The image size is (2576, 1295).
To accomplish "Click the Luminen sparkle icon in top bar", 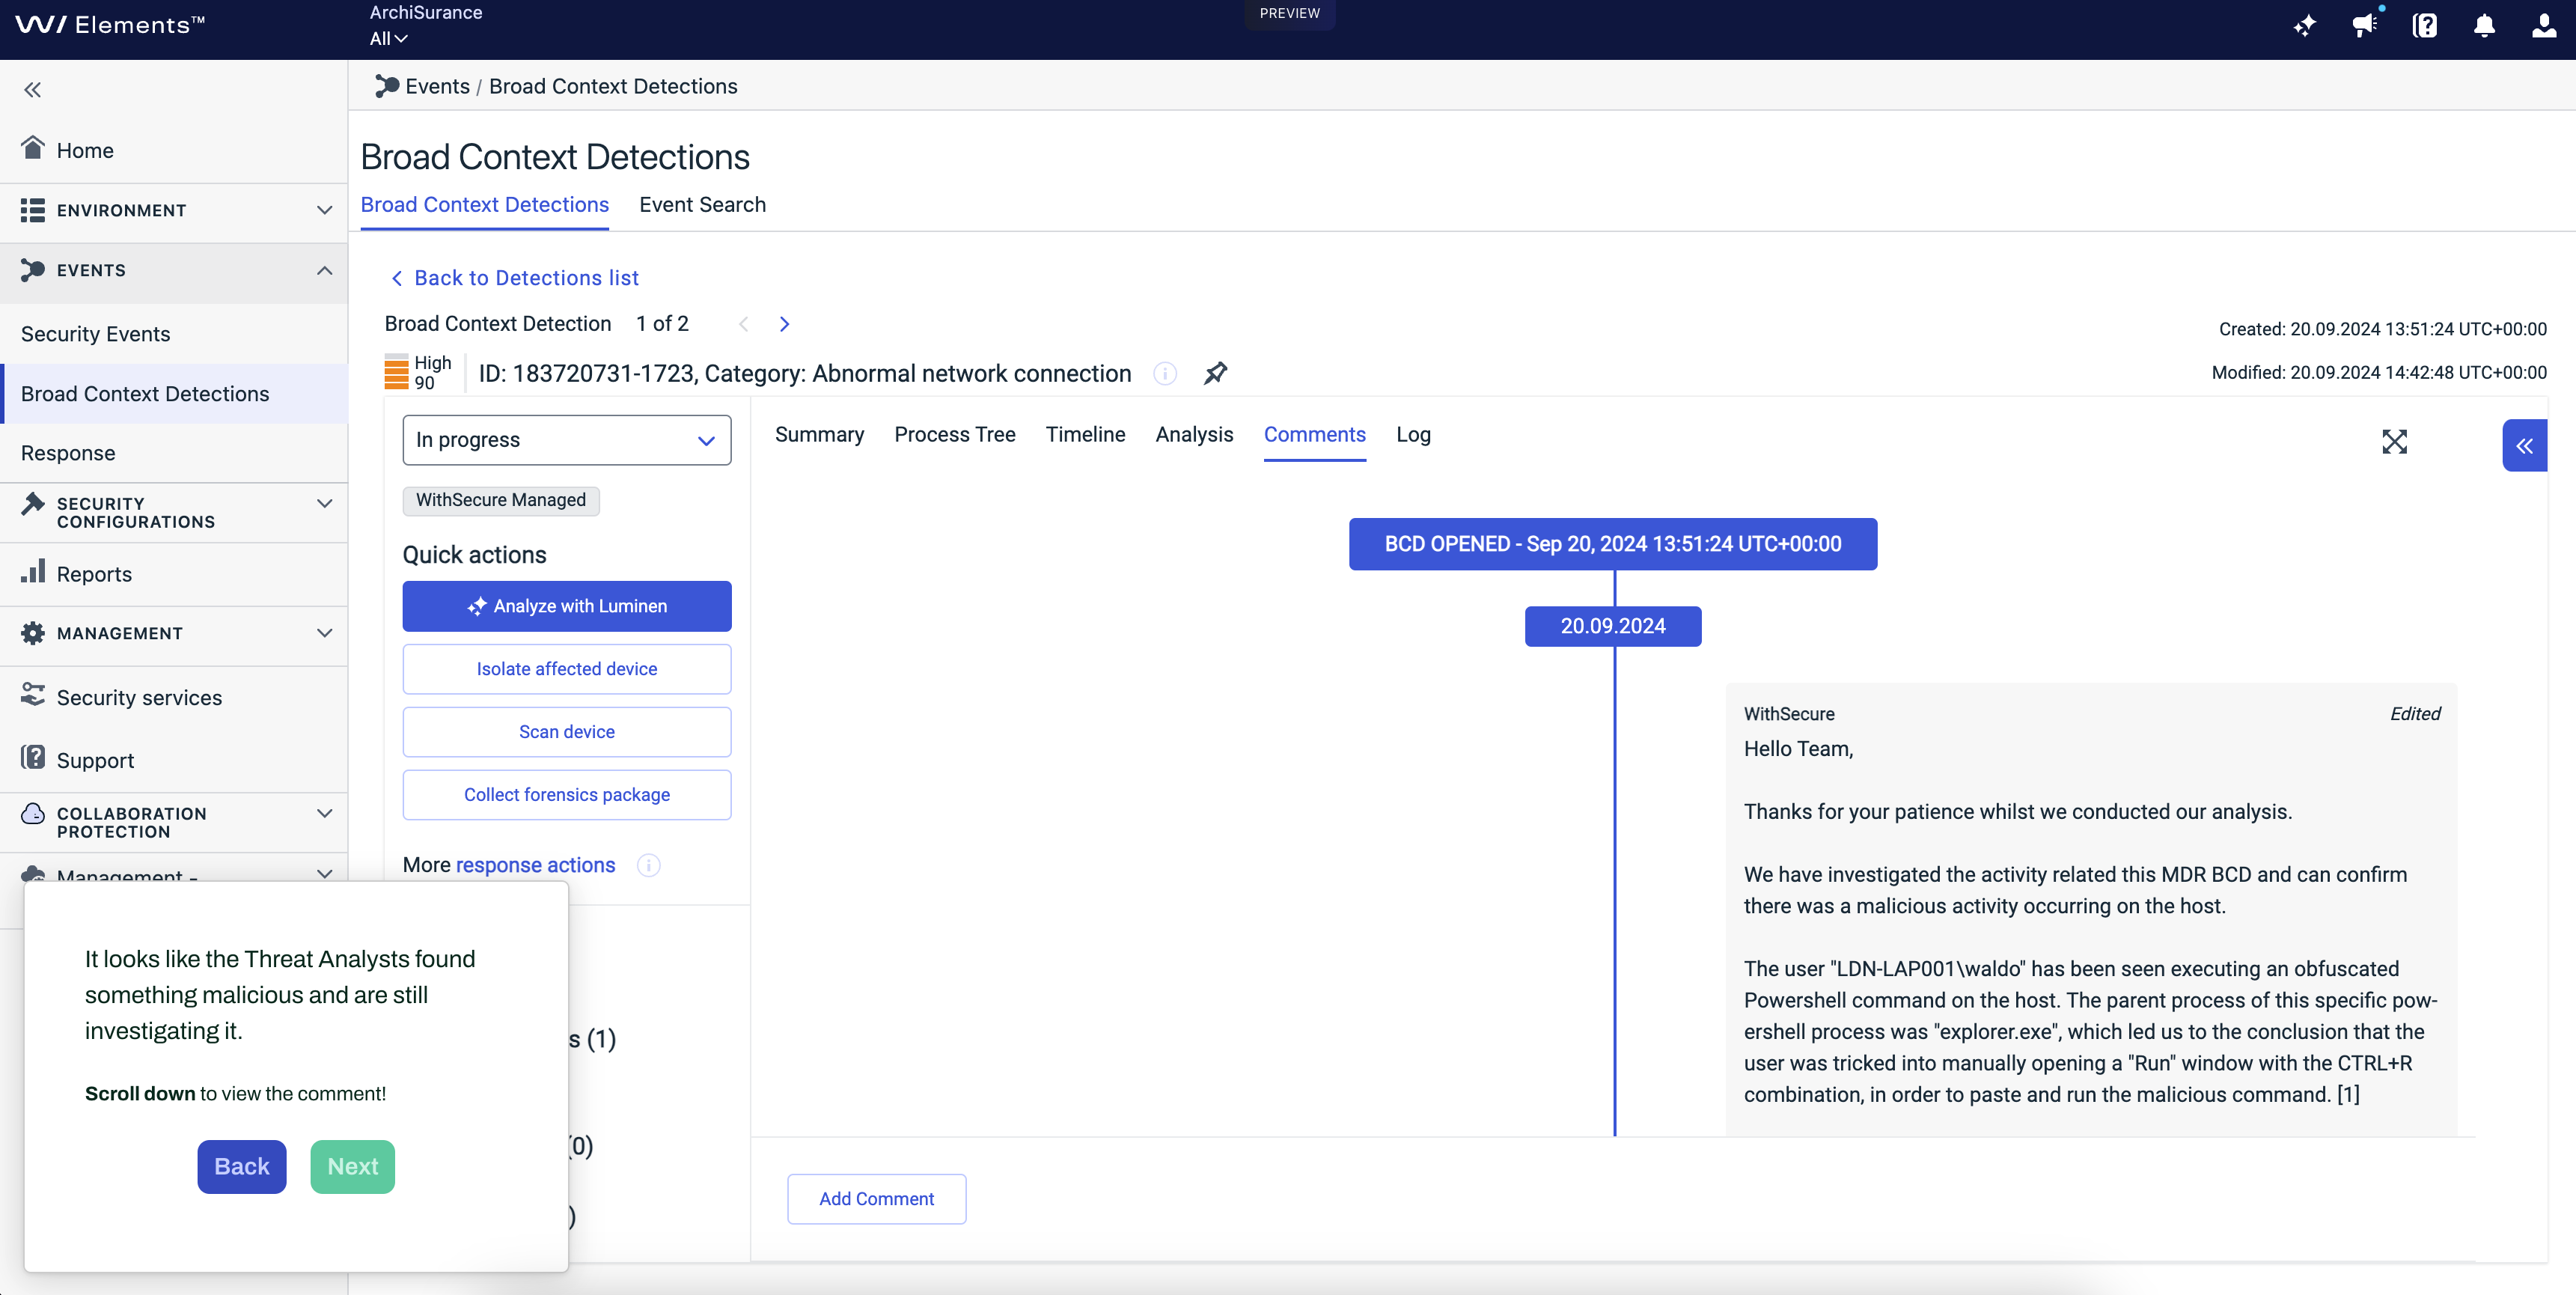I will click(2304, 26).
